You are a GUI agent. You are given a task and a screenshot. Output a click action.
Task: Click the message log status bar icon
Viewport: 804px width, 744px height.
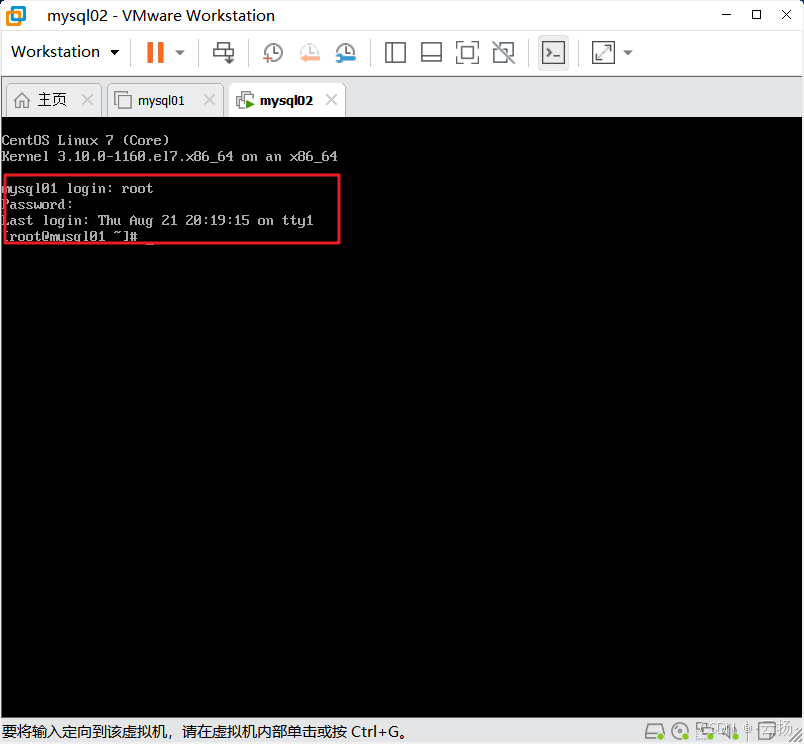coord(767,731)
